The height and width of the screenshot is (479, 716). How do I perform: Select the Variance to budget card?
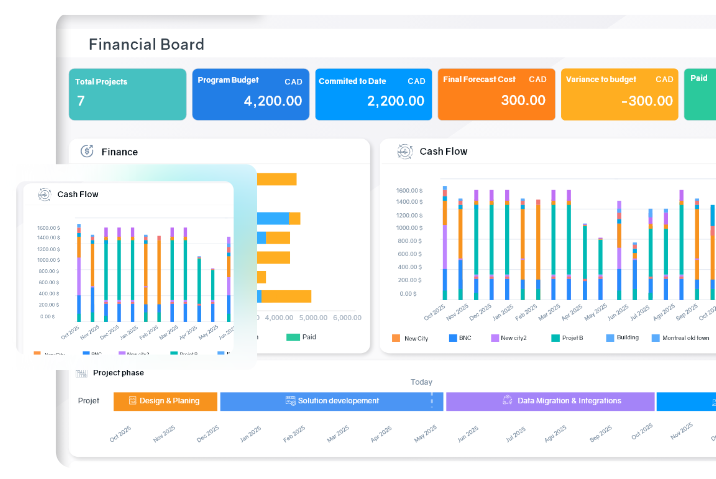click(618, 94)
